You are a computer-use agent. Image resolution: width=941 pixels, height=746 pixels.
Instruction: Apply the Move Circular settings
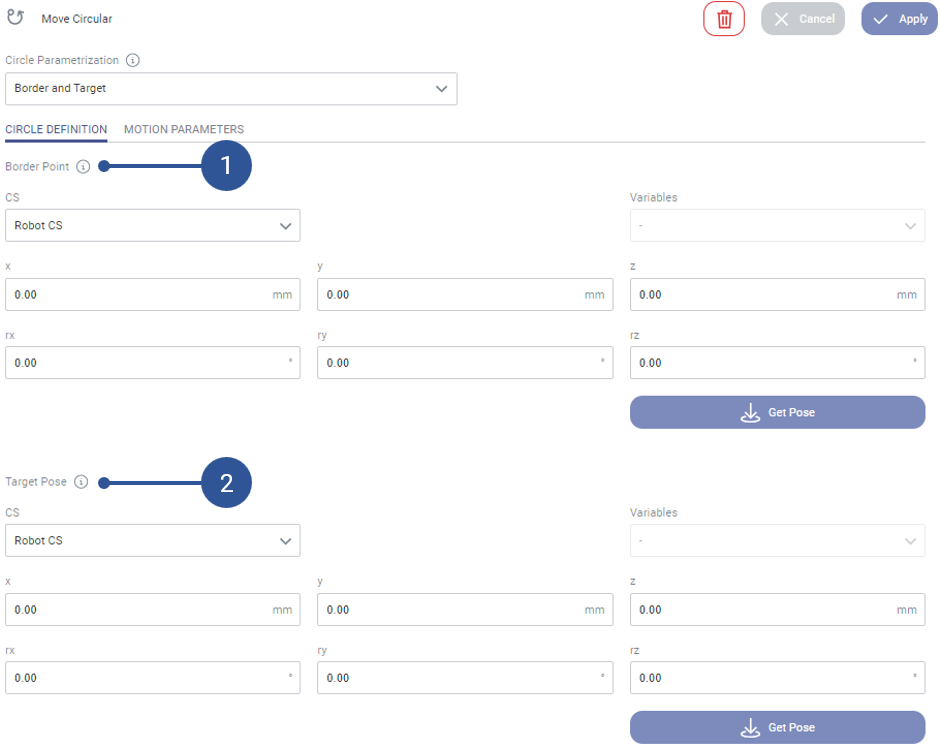(899, 19)
